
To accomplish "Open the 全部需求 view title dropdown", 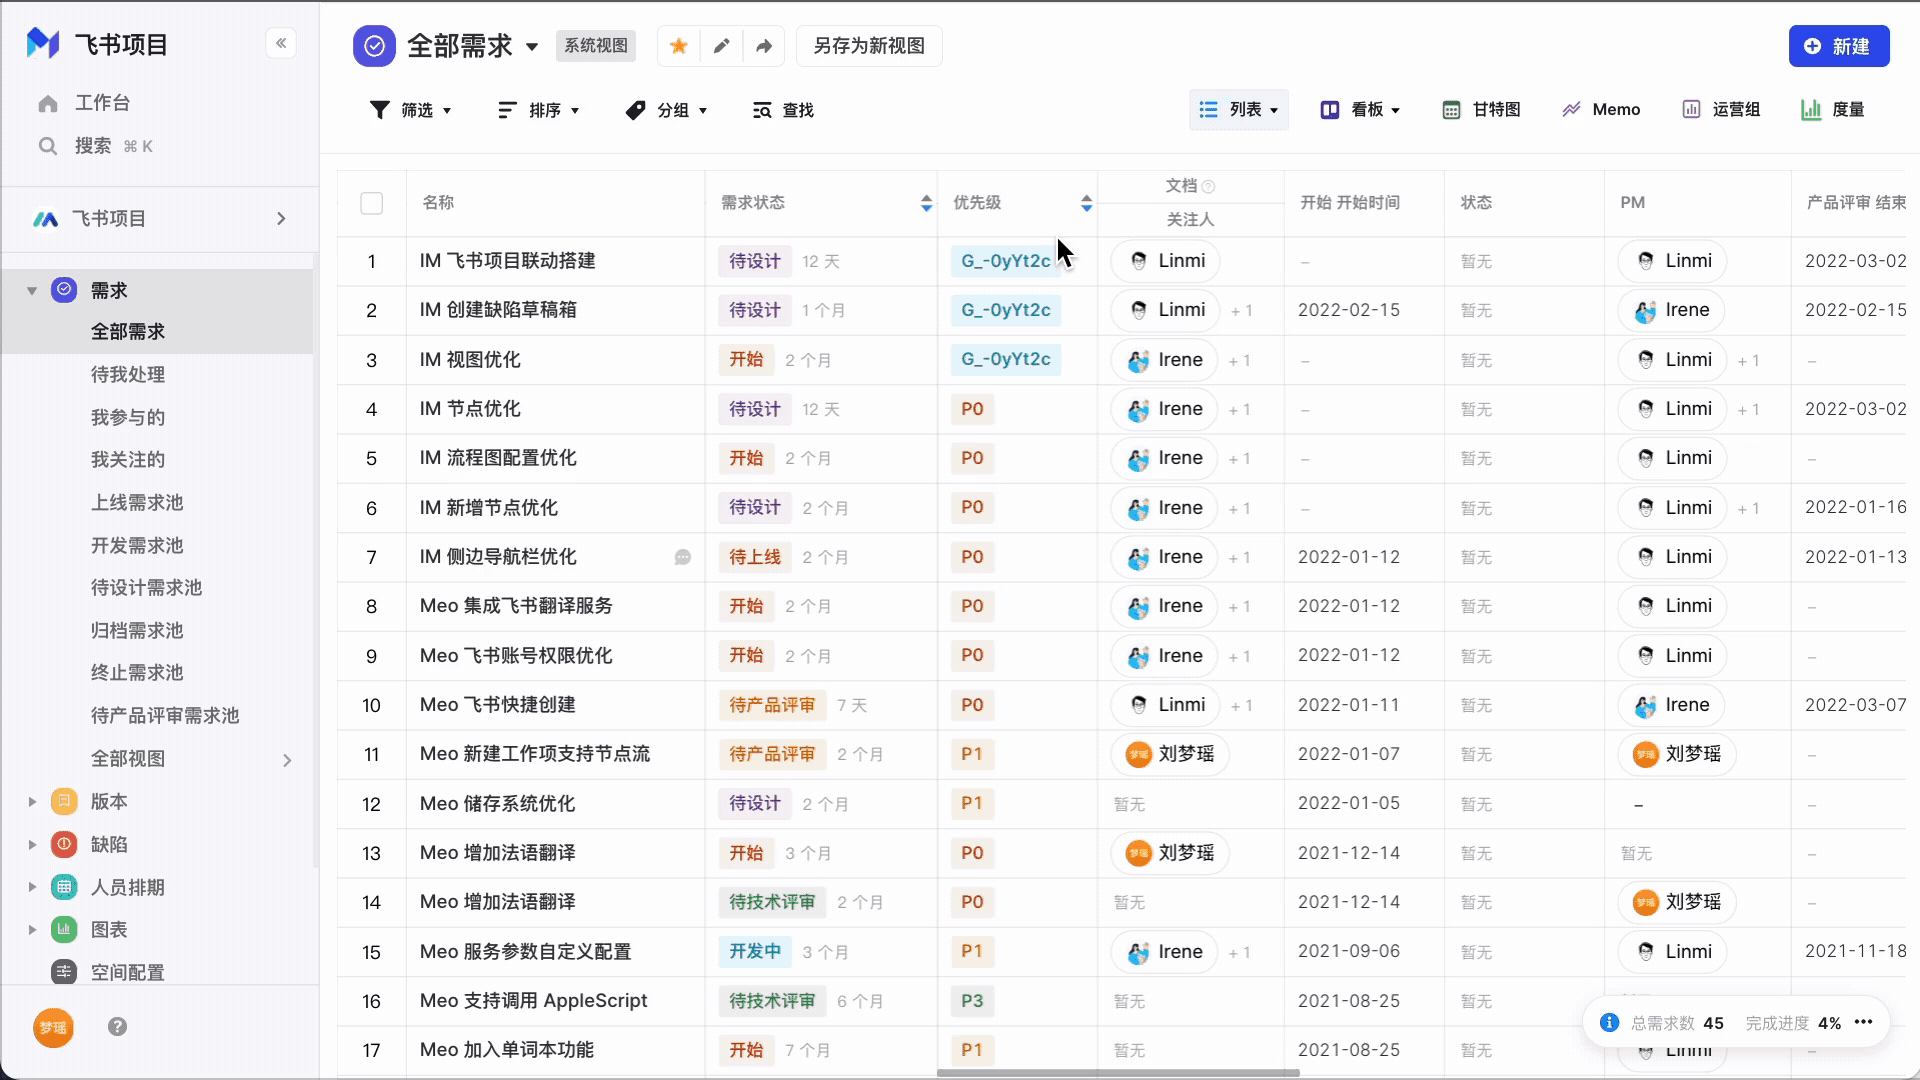I will pyautogui.click(x=532, y=47).
